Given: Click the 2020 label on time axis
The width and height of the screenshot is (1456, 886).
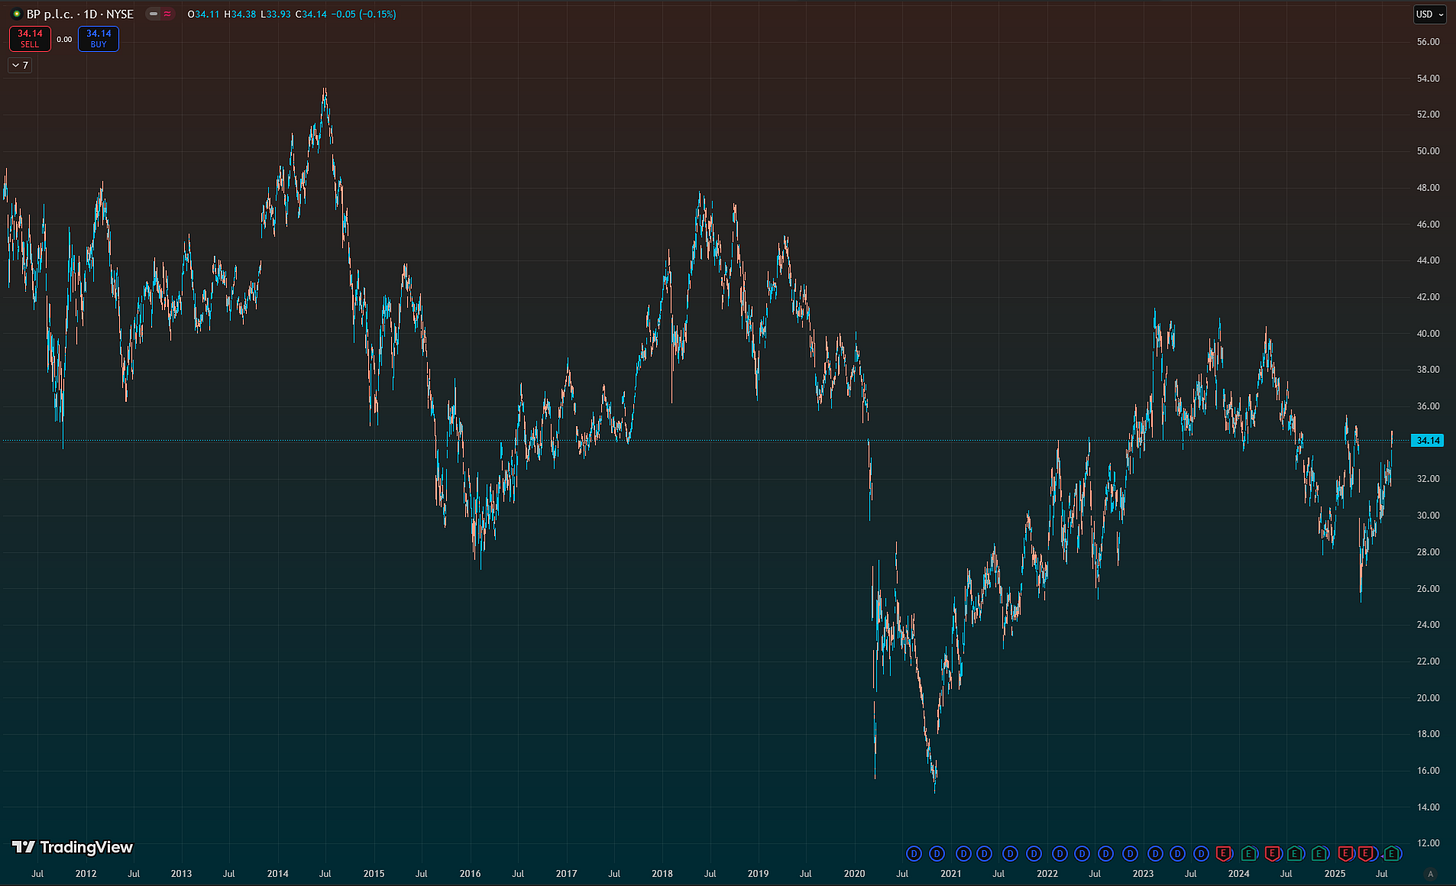Looking at the screenshot, I should tap(854, 873).
